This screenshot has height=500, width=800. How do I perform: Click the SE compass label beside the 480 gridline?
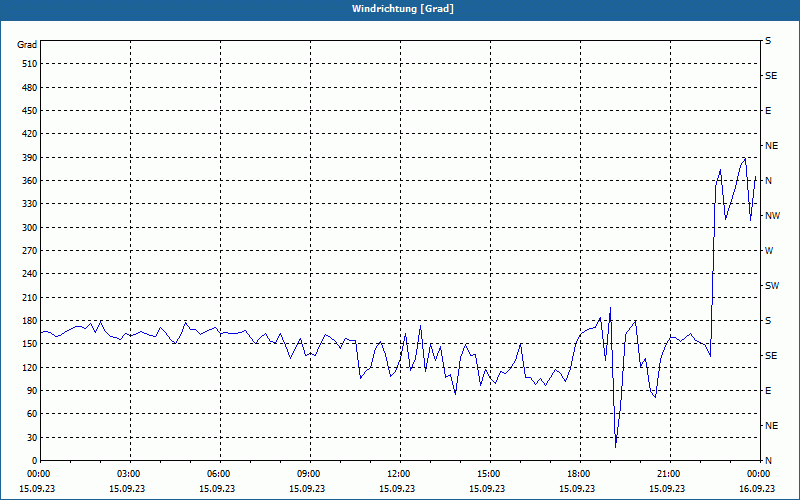click(x=771, y=76)
